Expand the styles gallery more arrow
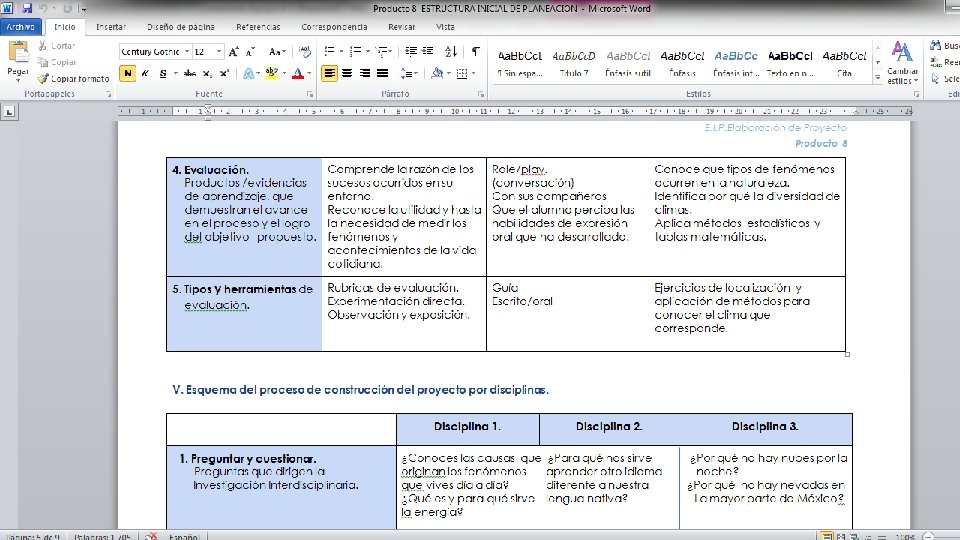The width and height of the screenshot is (960, 540). [x=877, y=77]
